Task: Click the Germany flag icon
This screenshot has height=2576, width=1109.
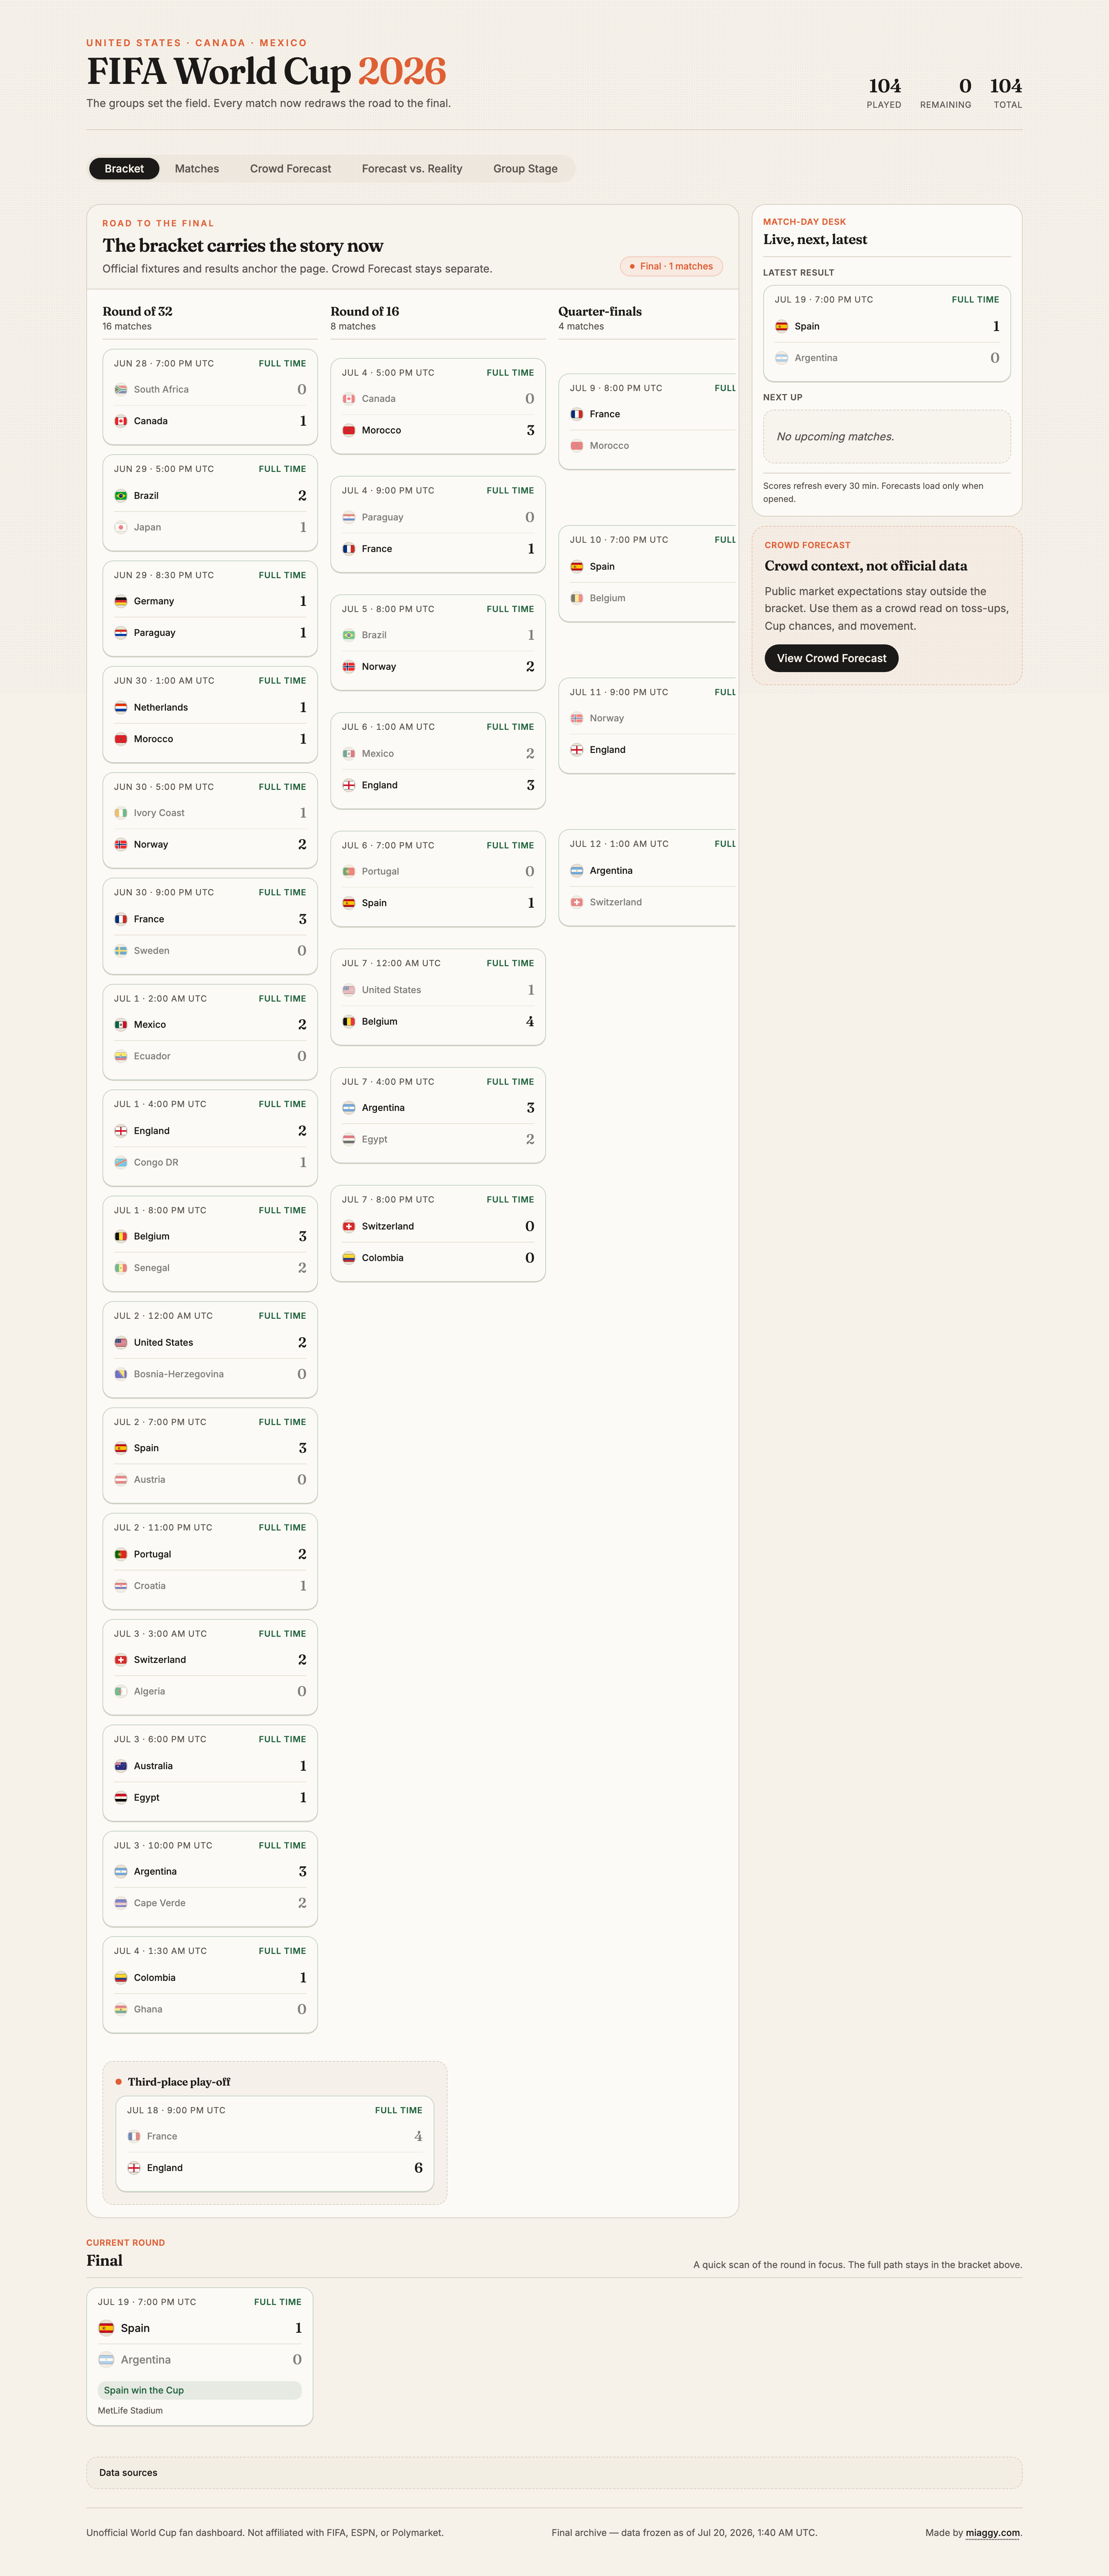Action: [121, 601]
